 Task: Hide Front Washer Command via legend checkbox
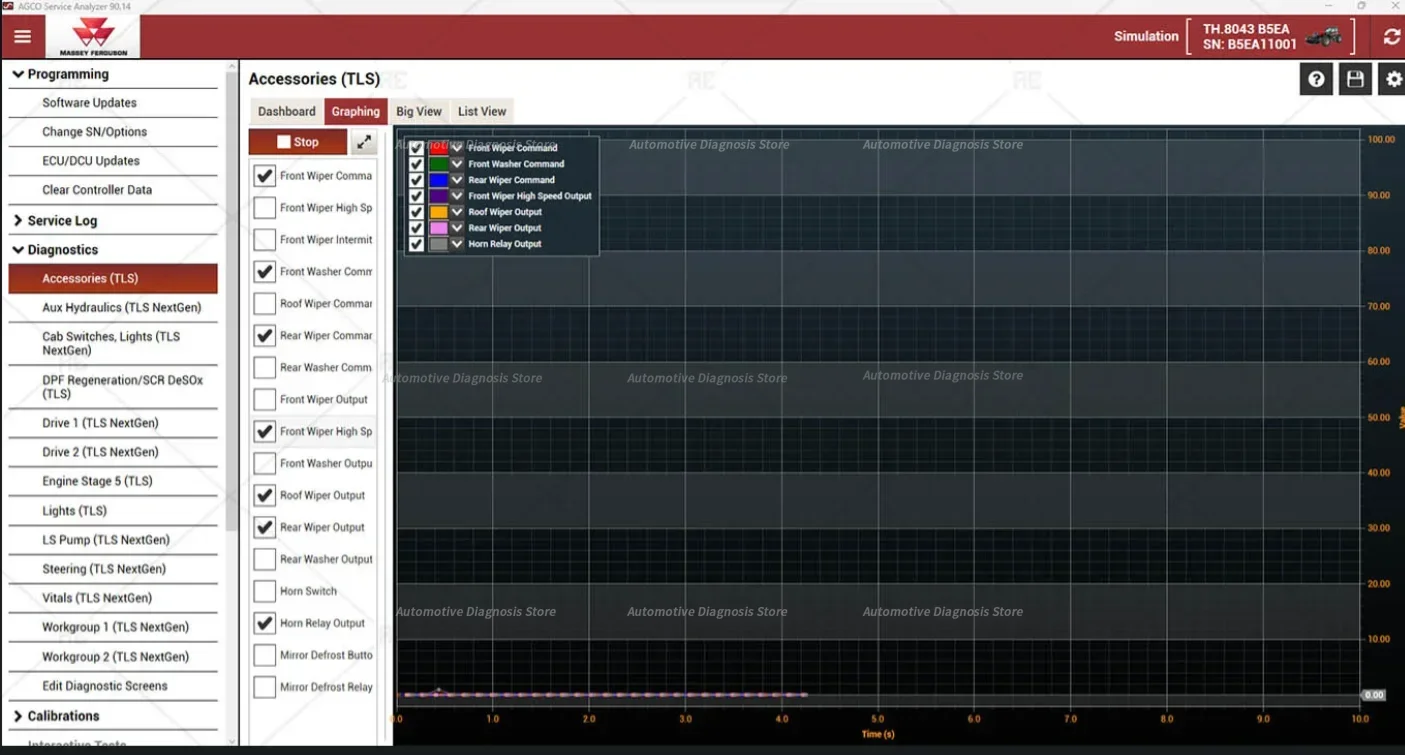416,164
